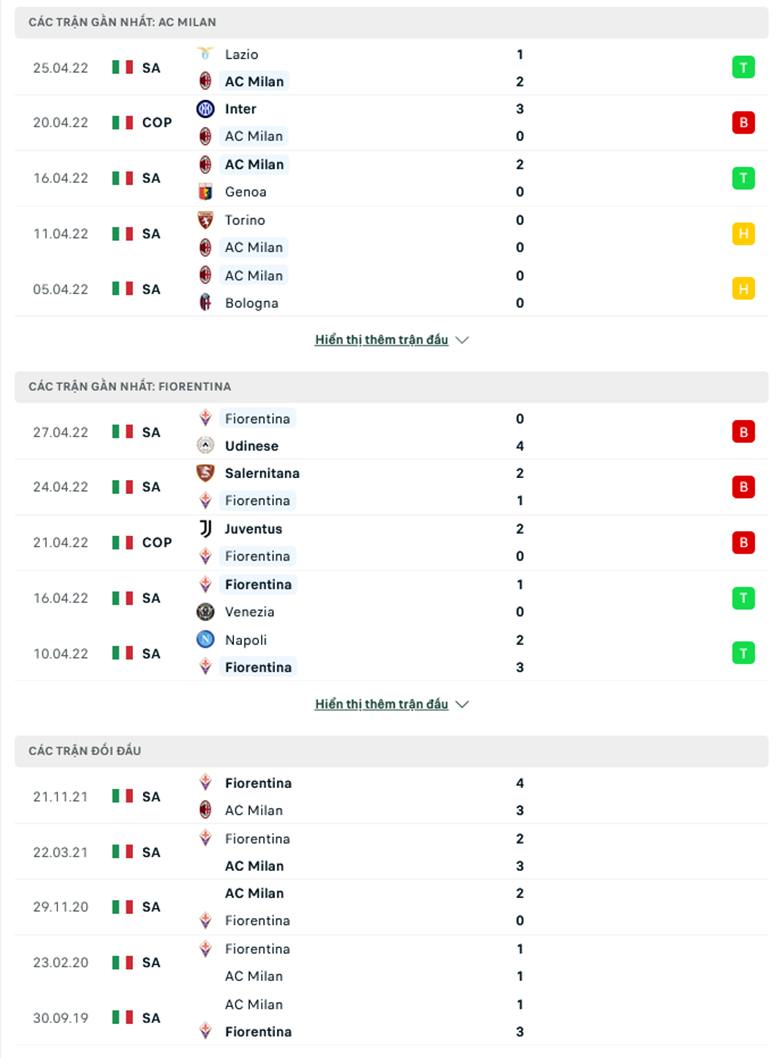Screen dimensions: 780x1058
Task: Click the Juventus logo icon
Action: [205, 528]
